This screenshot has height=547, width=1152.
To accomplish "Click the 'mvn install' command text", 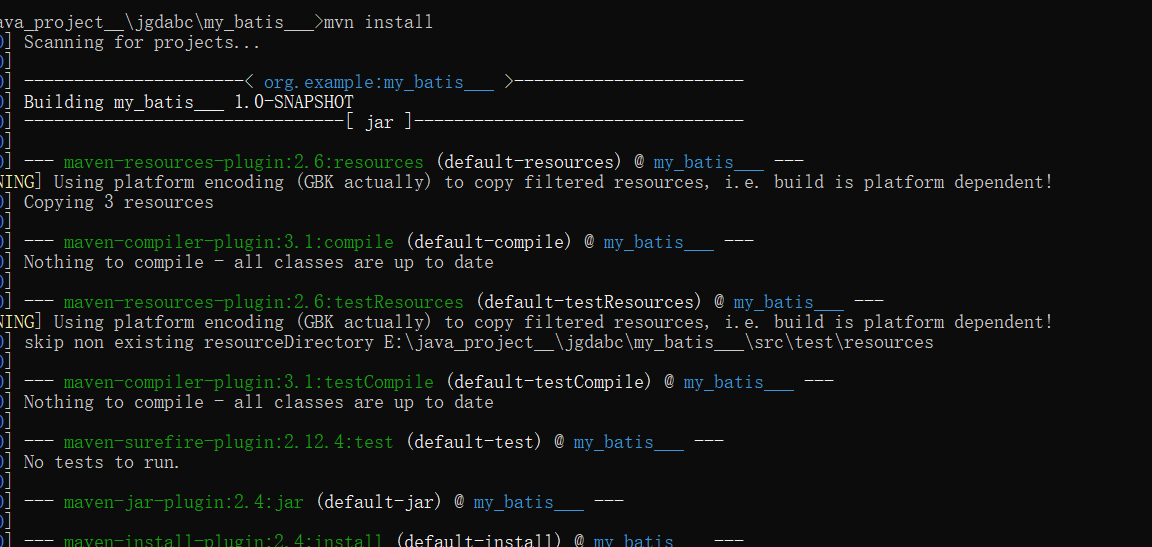I will point(378,22).
